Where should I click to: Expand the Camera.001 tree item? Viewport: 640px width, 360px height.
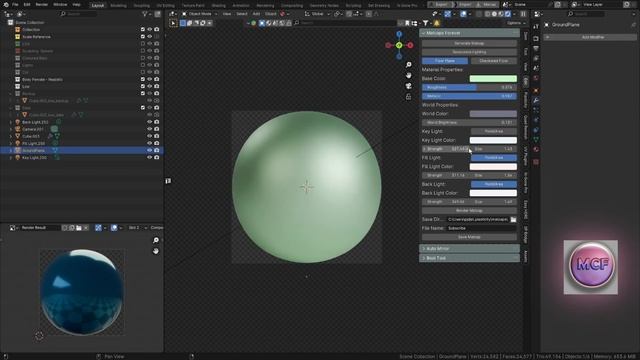pyautogui.click(x=11, y=129)
